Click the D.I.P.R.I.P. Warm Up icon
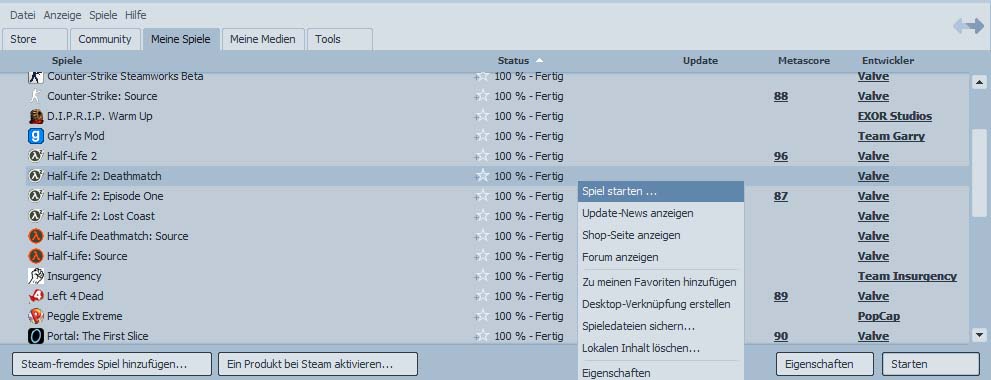The height and width of the screenshot is (380, 991). [x=36, y=116]
